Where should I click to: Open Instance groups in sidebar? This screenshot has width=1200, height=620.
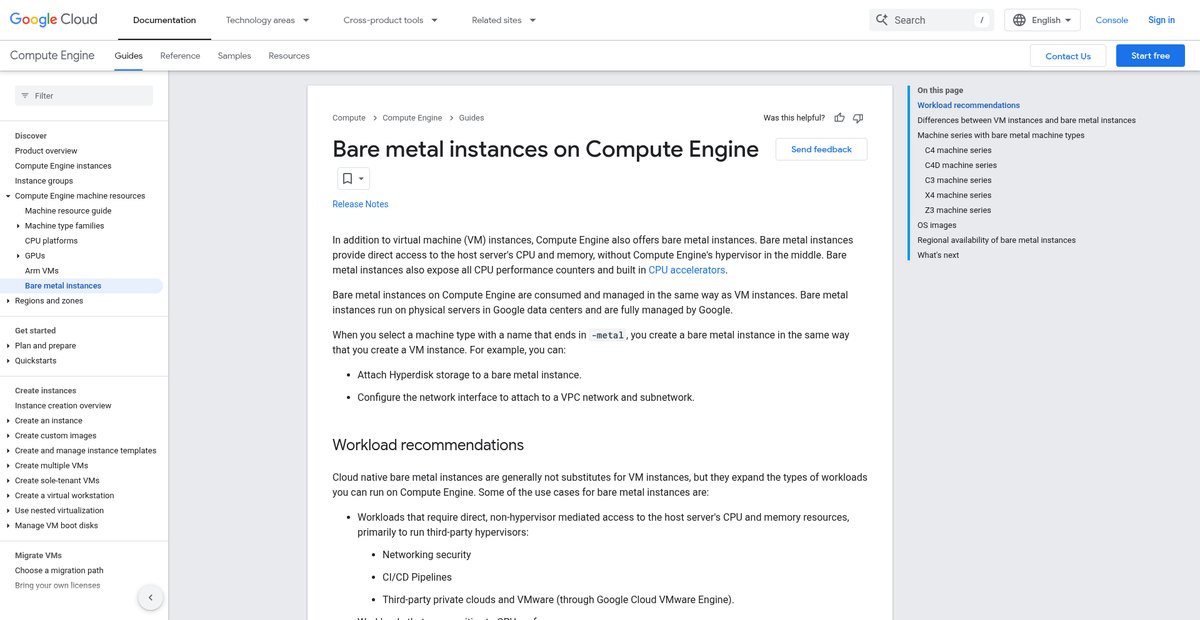(x=44, y=181)
